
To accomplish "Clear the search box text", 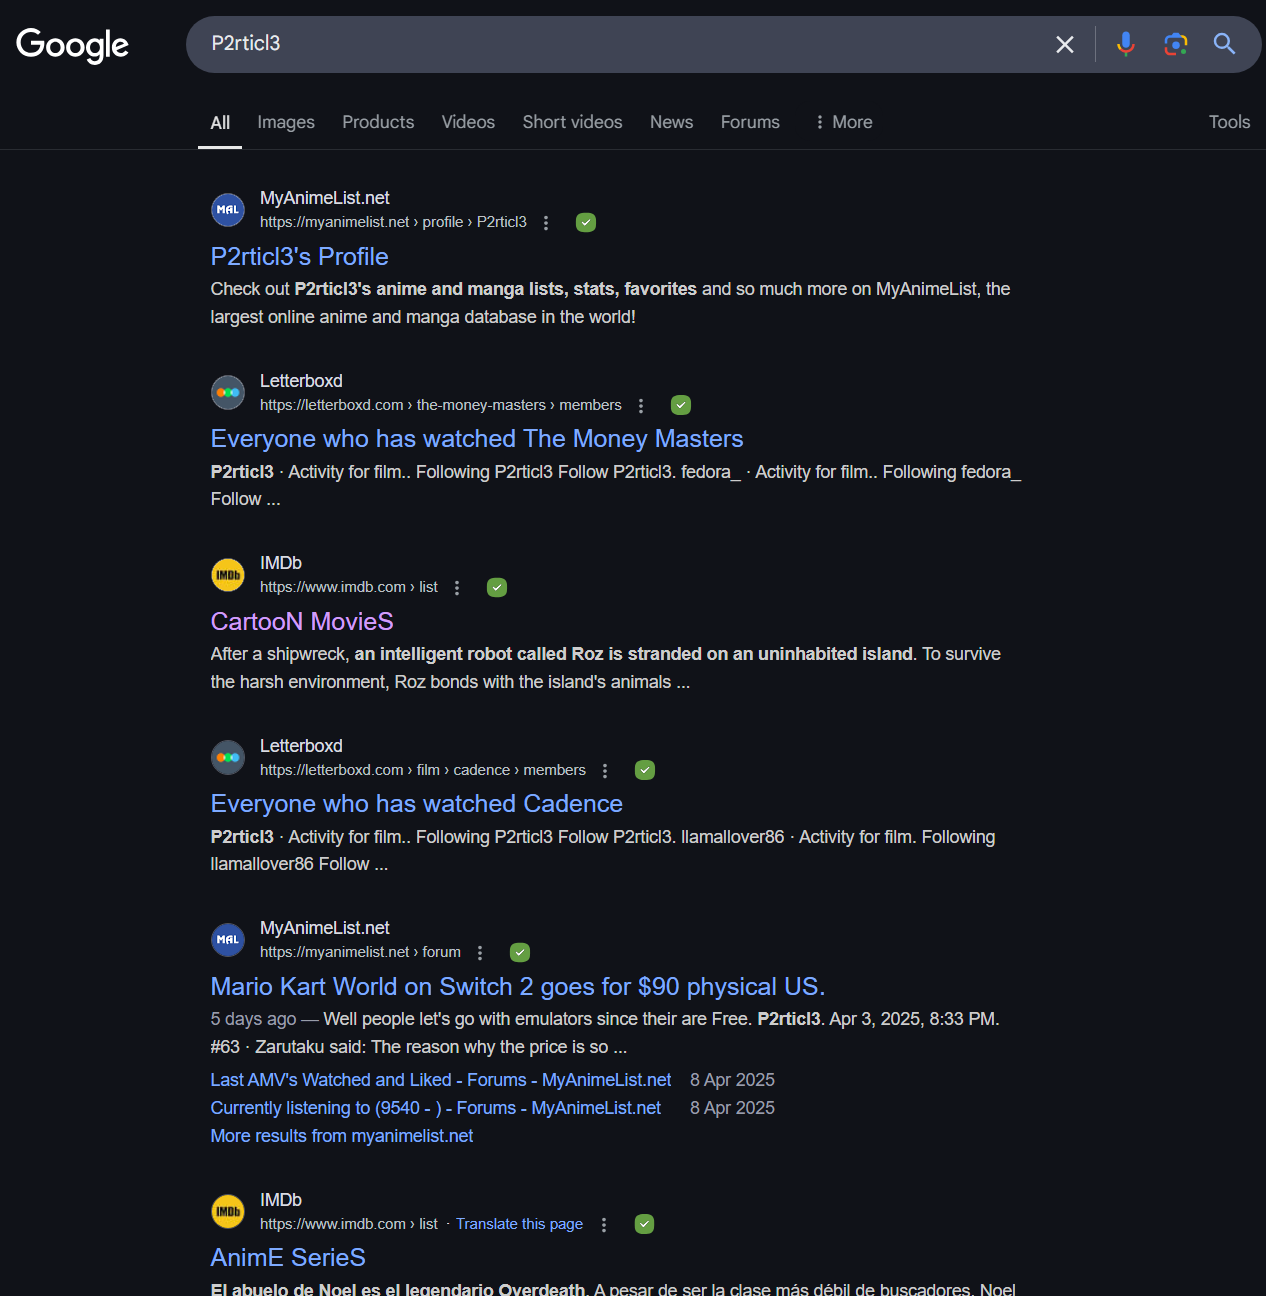I will click(x=1065, y=44).
